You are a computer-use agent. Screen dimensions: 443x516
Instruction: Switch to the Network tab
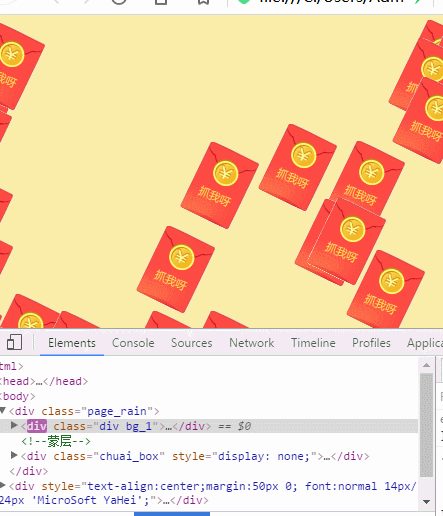251,343
